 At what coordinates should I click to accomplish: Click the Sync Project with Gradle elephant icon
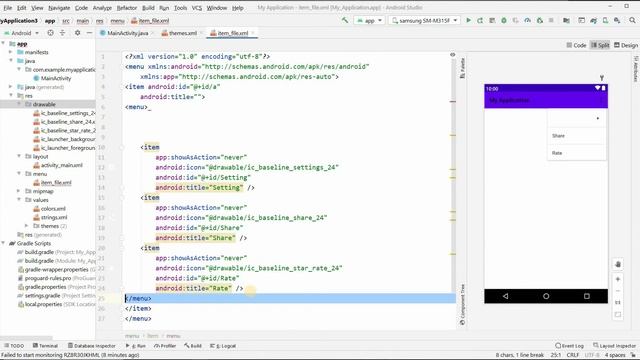tap(593, 20)
